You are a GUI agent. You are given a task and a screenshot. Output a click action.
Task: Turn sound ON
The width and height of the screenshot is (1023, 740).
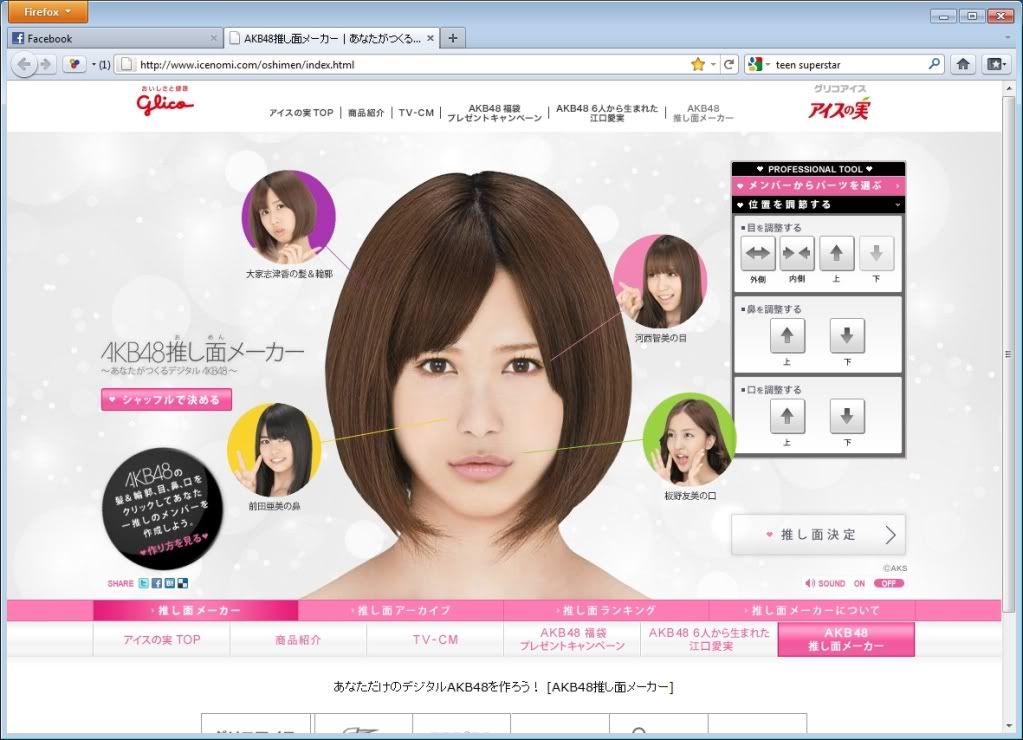click(859, 583)
